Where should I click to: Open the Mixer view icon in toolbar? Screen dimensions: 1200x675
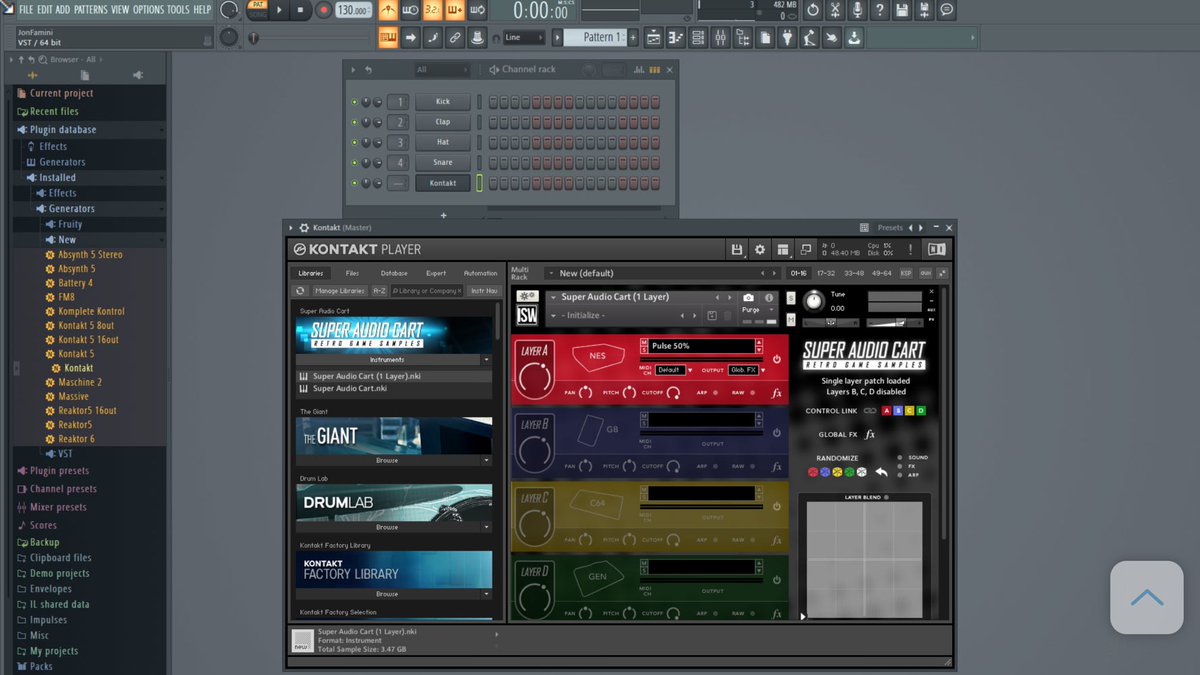tap(720, 37)
